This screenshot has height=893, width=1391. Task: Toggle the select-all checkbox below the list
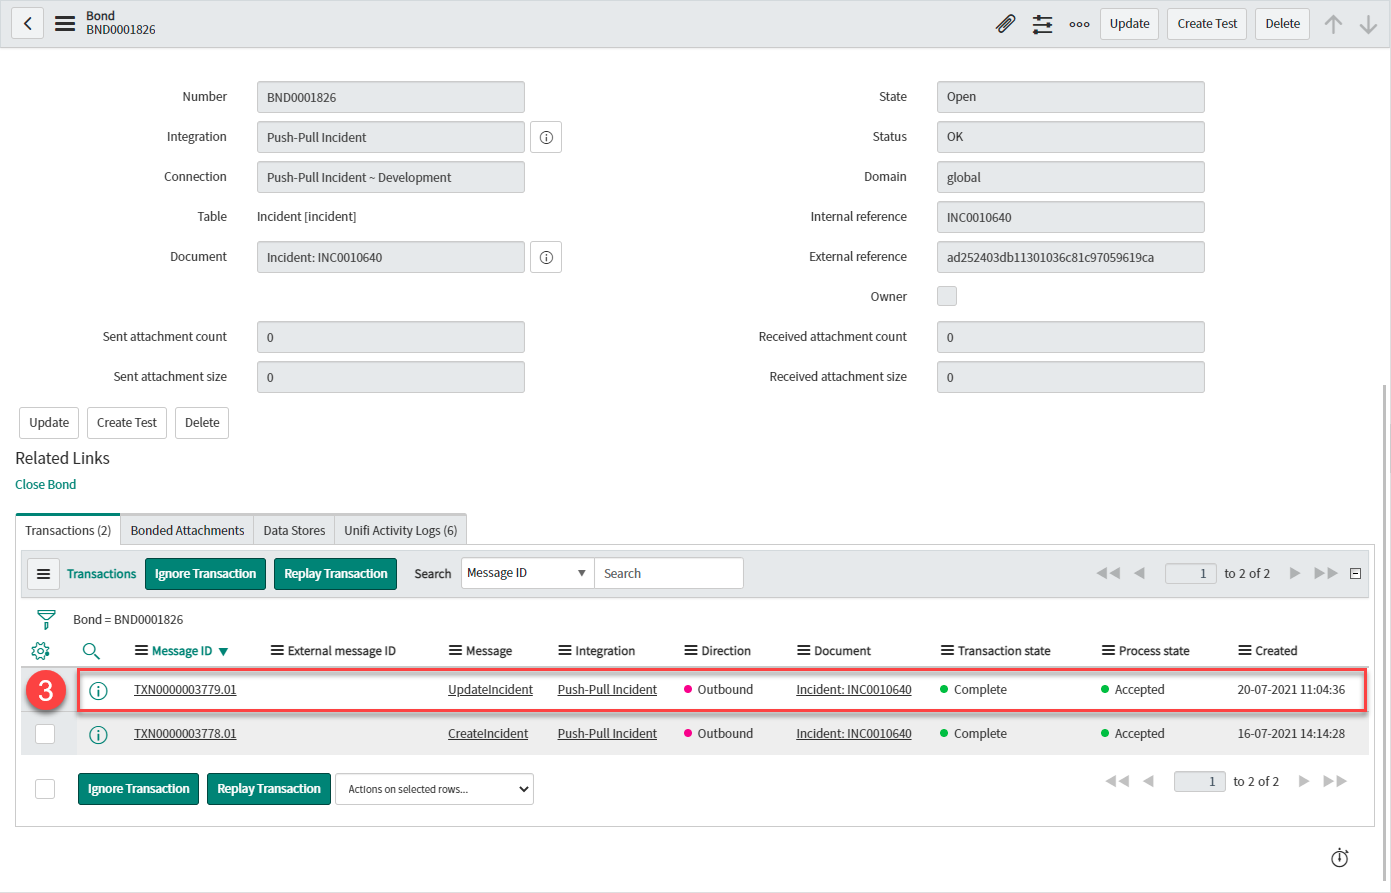(45, 789)
